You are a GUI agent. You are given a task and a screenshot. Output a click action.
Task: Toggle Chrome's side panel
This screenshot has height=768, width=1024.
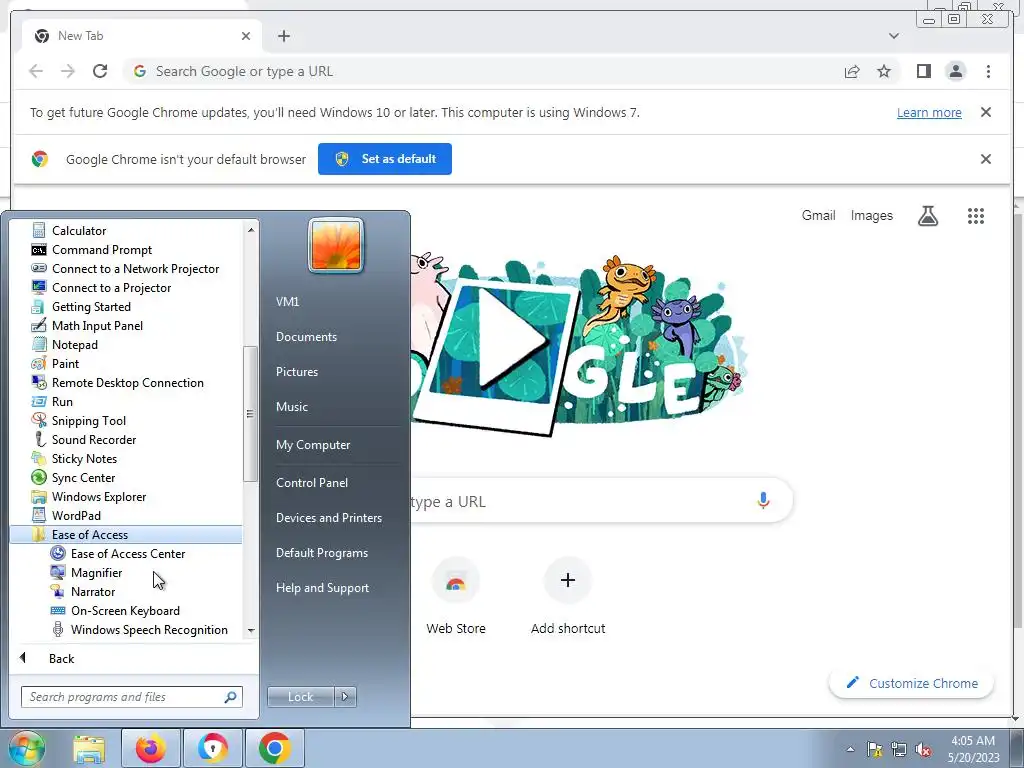tap(923, 71)
